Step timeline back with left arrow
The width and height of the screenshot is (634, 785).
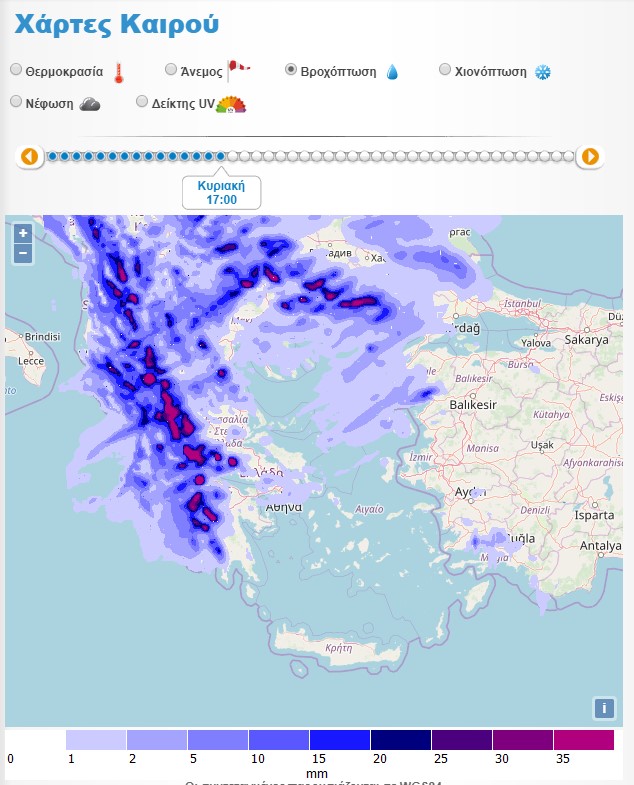(x=29, y=156)
